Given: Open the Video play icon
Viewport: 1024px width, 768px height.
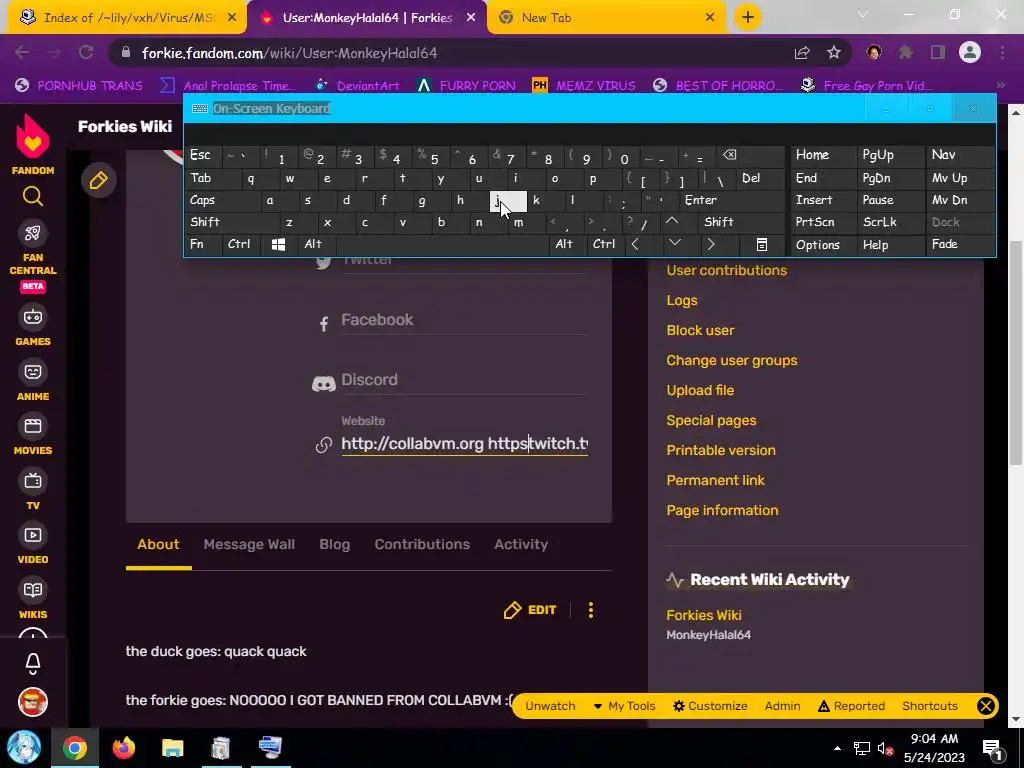Looking at the screenshot, I should [33, 536].
